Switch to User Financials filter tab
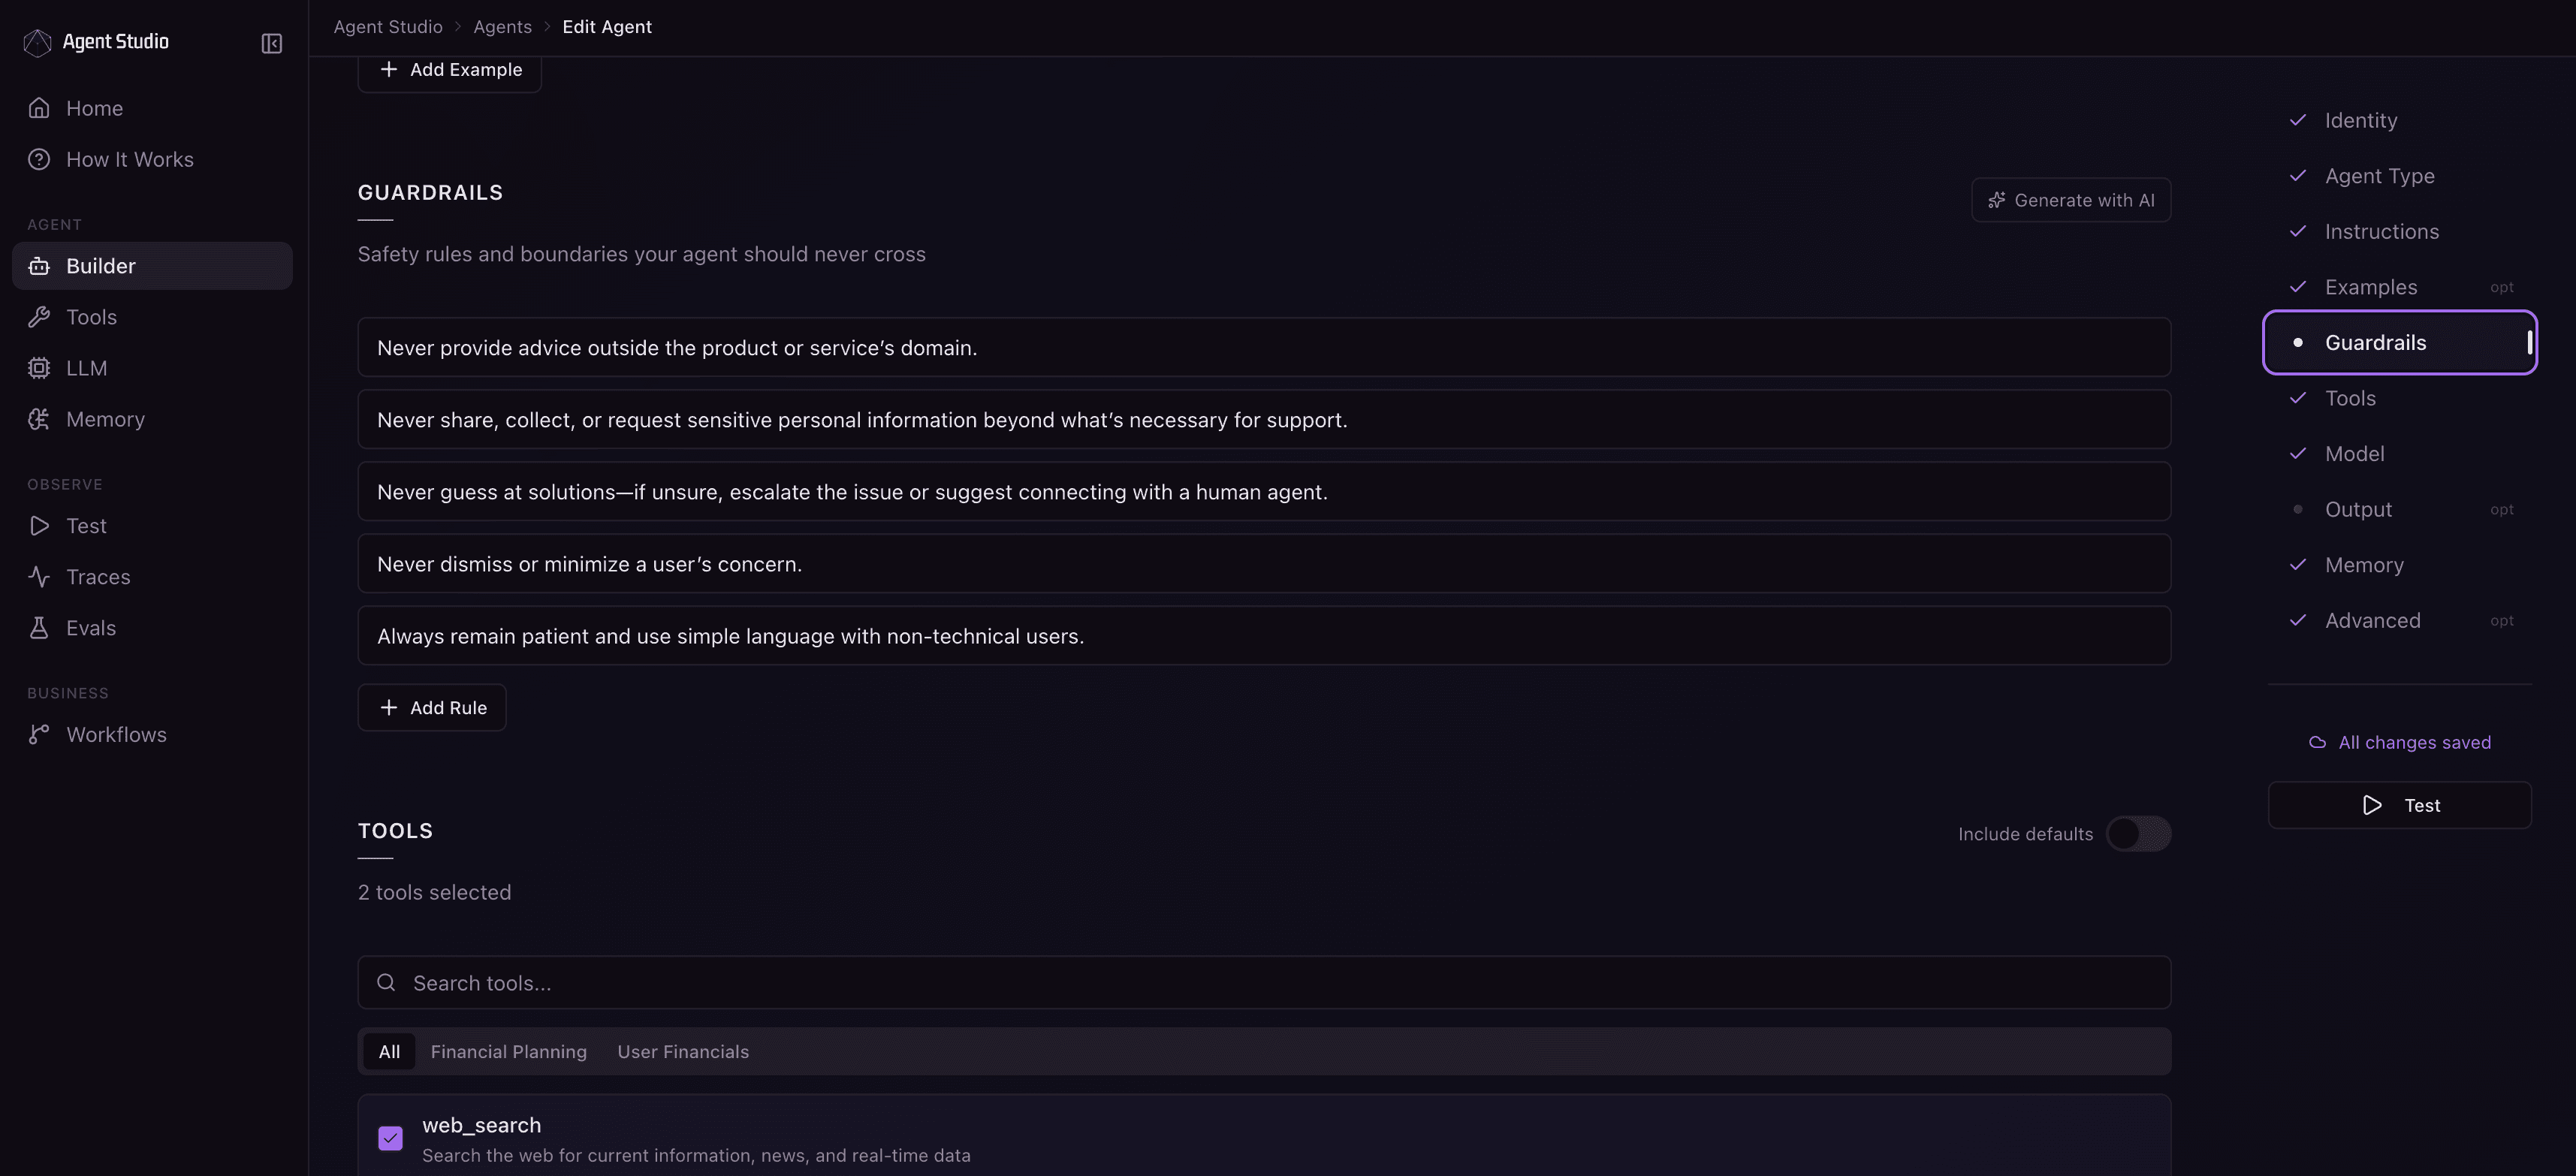The height and width of the screenshot is (1176, 2576). point(683,1052)
